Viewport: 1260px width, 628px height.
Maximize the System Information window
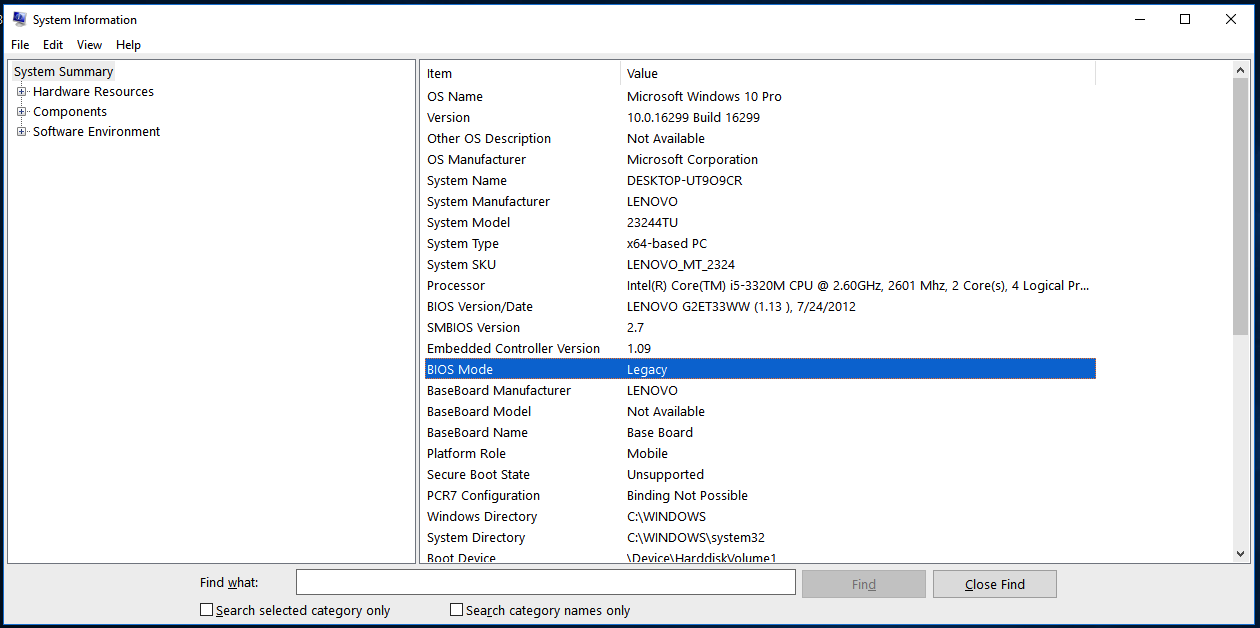pos(1185,19)
